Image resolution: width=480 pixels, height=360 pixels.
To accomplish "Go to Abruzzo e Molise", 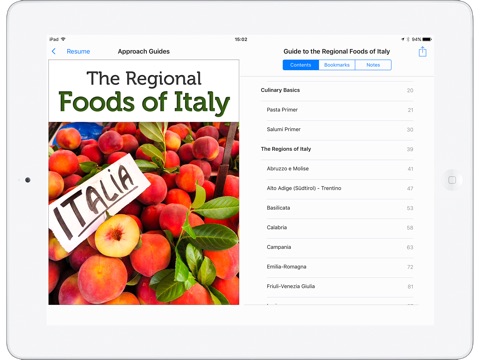I will pos(340,169).
